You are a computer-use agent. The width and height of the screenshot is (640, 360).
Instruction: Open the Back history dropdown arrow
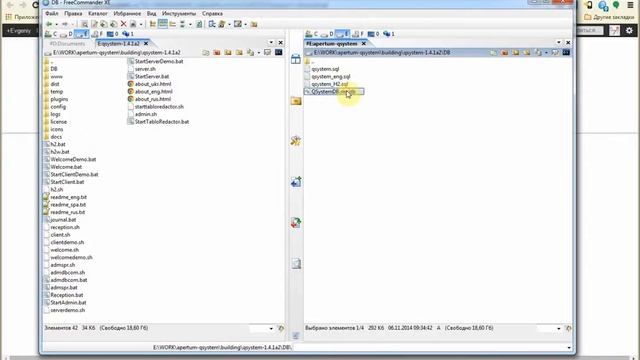tap(56, 24)
